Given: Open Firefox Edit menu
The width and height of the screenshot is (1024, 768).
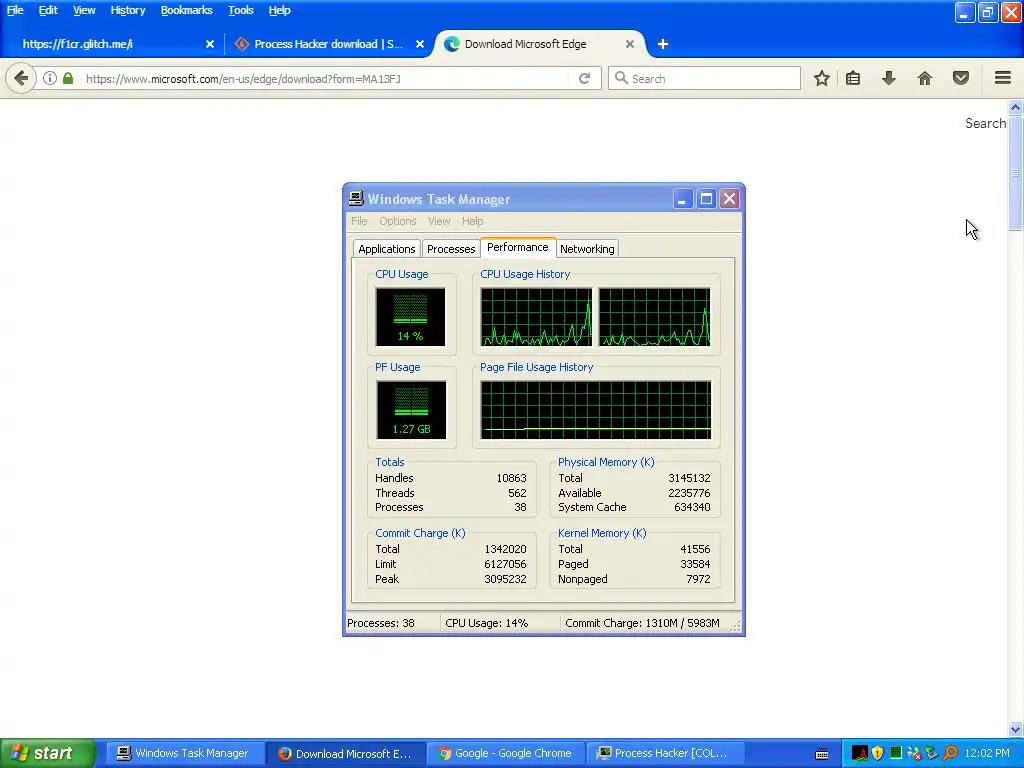Looking at the screenshot, I should click(48, 10).
